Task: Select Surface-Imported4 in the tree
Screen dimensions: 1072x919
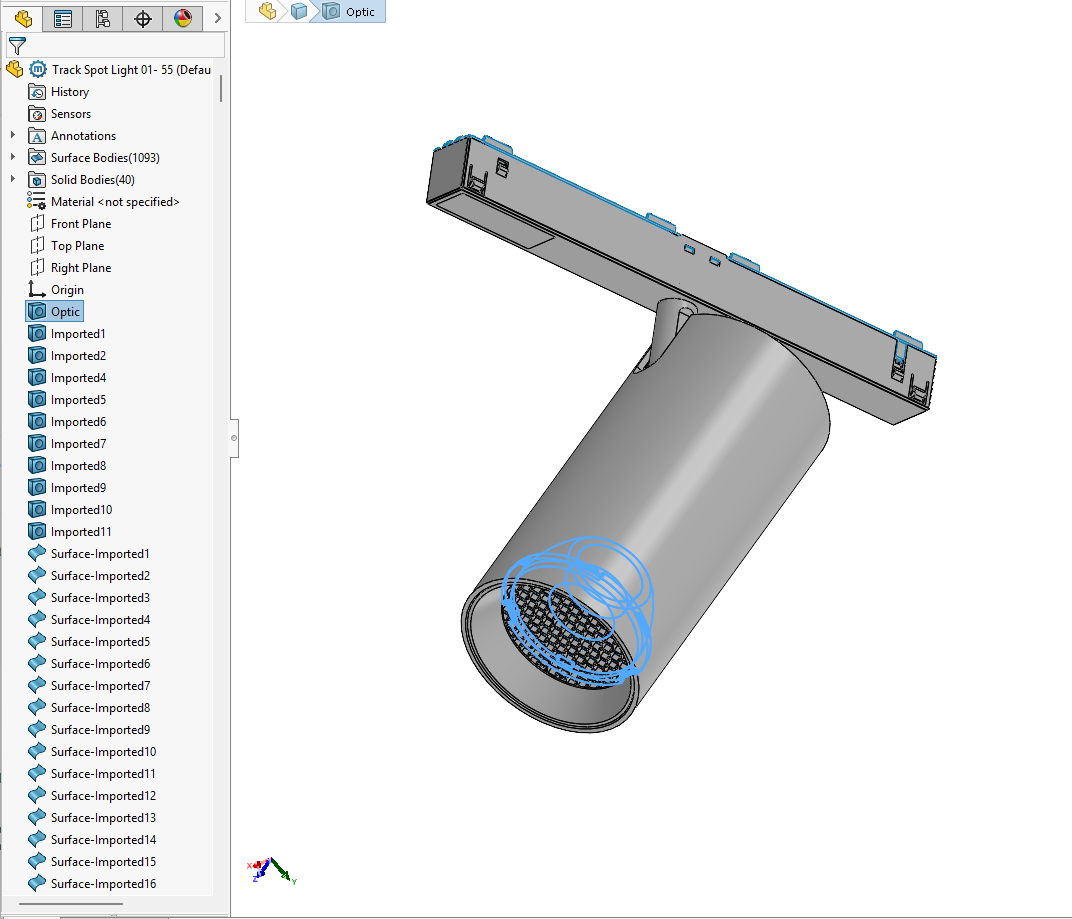Action: tap(100, 620)
